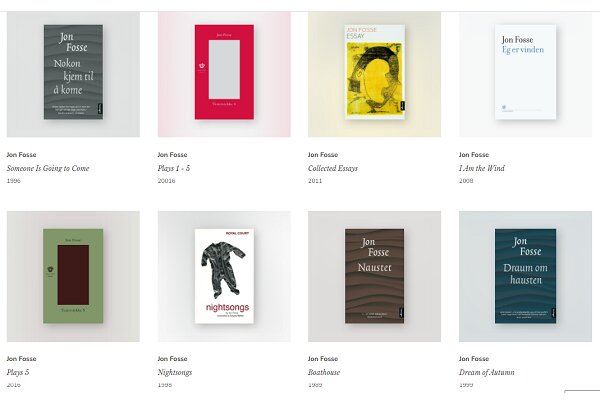Screen dimensions: 600x400
Task: Select the yellow Essay book cover
Action: 375,72
